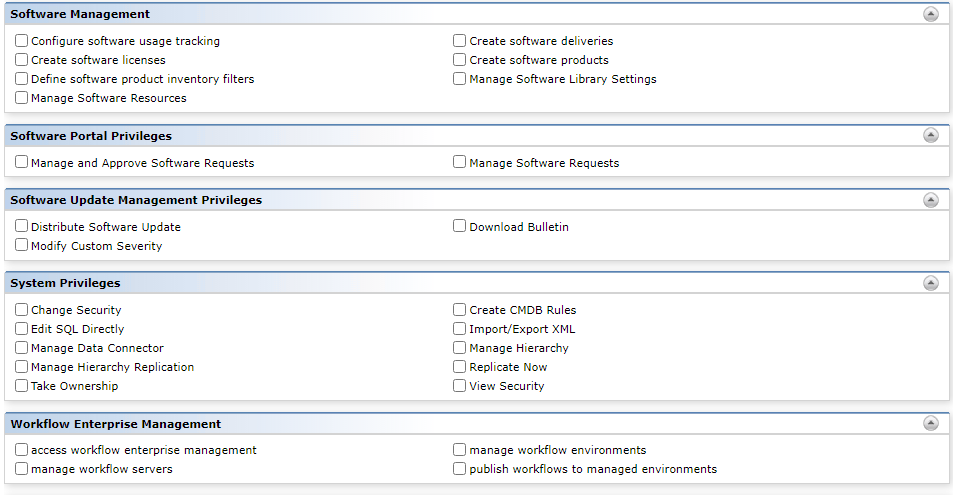Tick the Download Bulletin checkbox

click(459, 226)
